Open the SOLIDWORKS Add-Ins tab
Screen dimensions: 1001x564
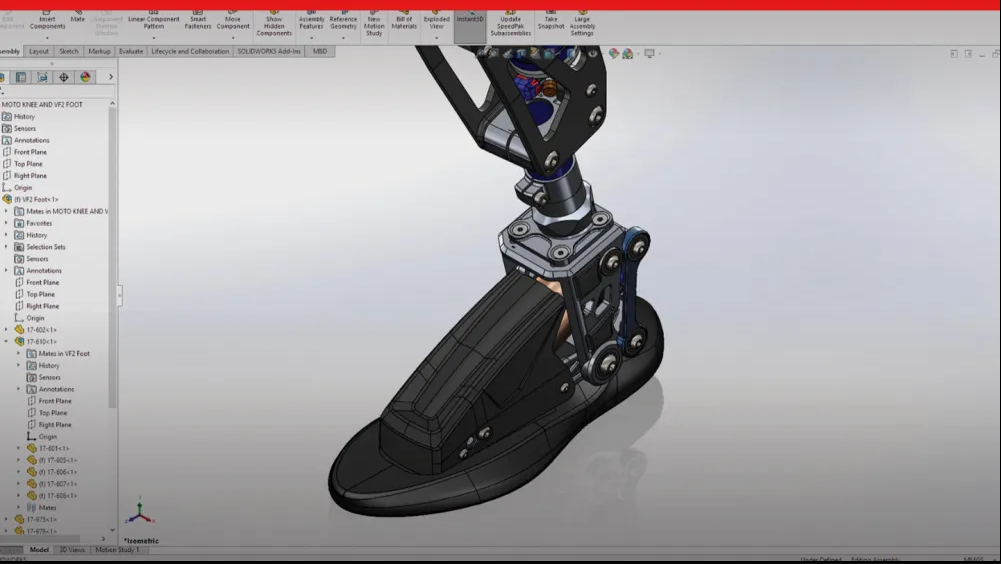[268, 51]
